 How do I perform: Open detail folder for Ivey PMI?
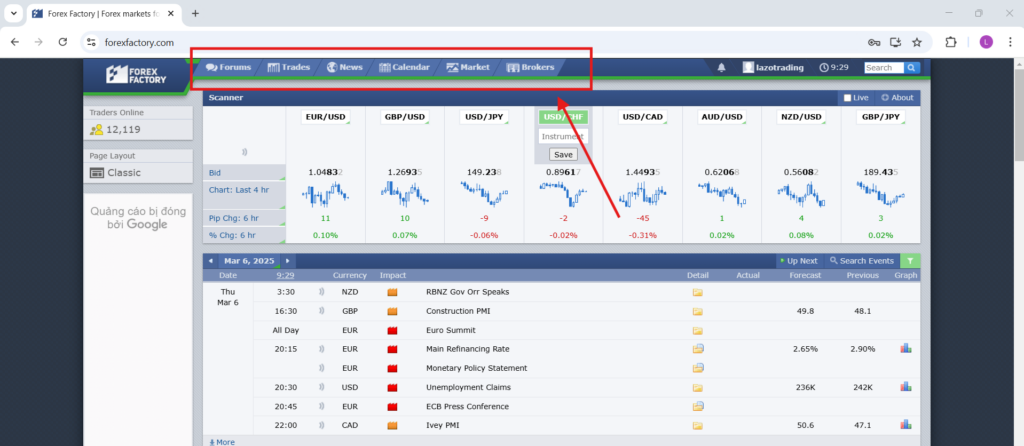tap(697, 426)
